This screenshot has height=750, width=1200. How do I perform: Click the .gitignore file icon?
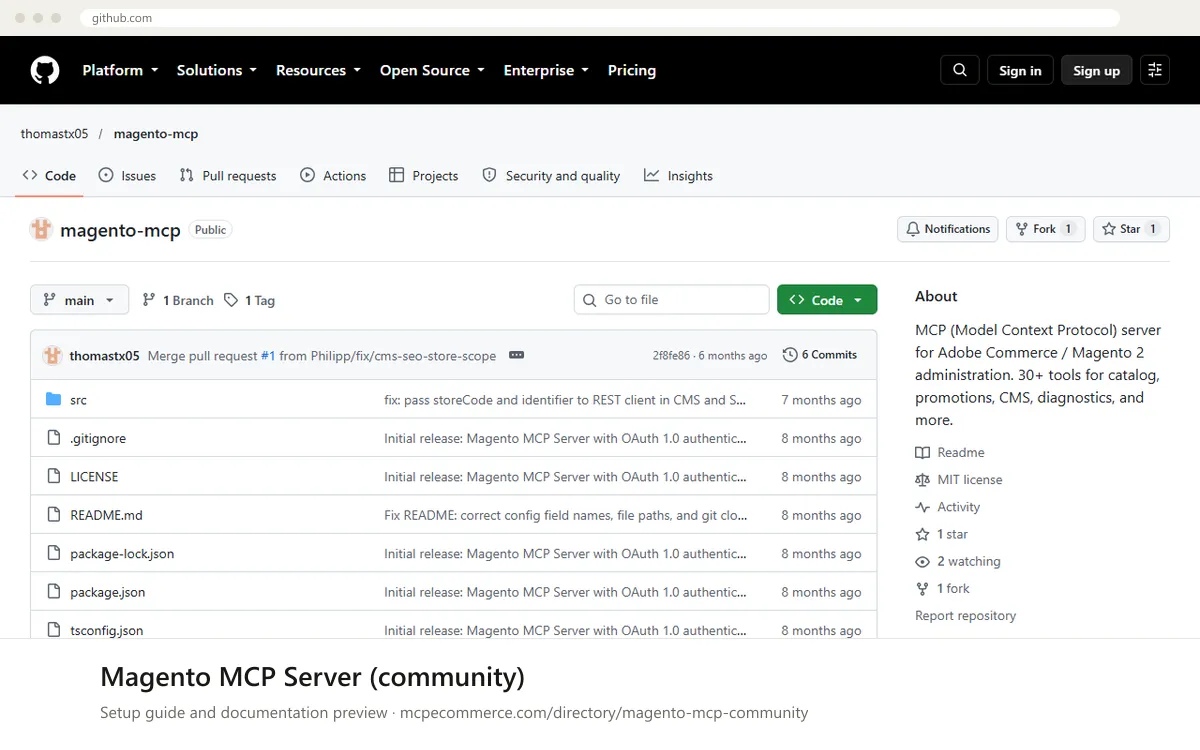tap(54, 438)
